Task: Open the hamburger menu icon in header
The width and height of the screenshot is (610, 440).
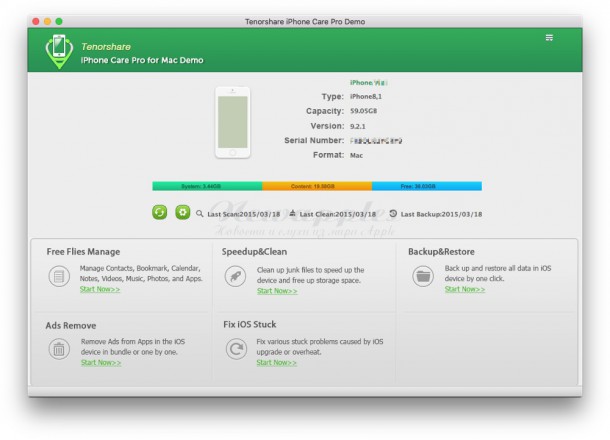Action: coord(549,38)
